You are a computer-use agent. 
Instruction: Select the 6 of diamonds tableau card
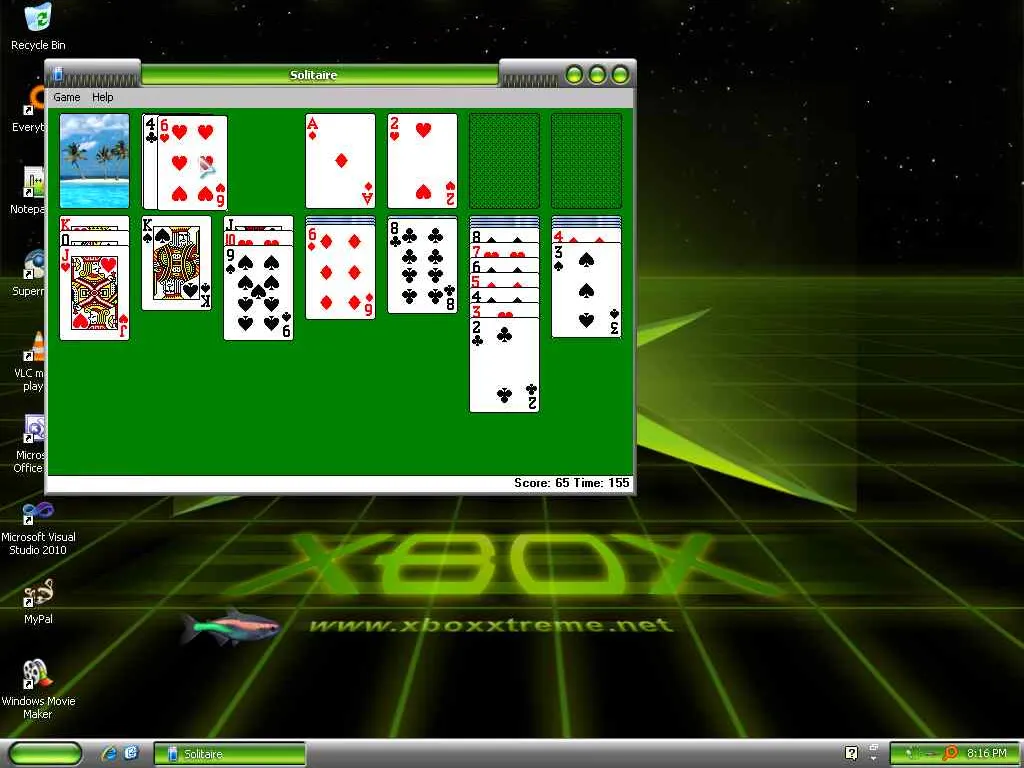[340, 272]
